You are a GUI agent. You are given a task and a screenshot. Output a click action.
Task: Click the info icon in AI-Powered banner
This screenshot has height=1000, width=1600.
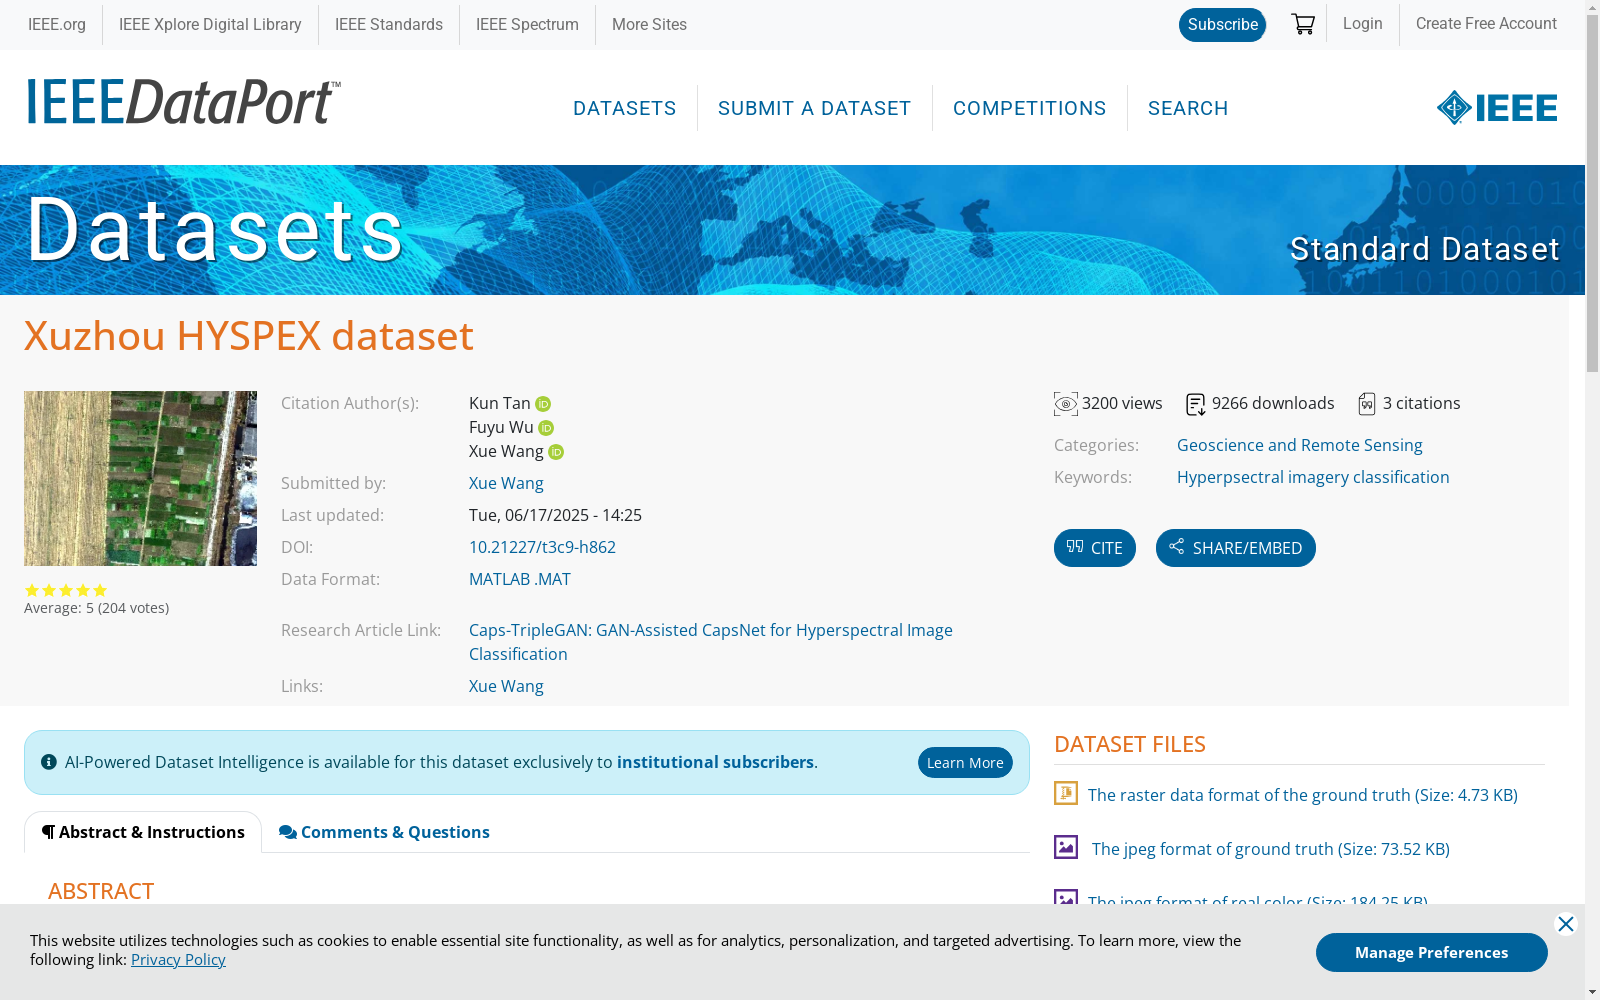pyautogui.click(x=49, y=762)
